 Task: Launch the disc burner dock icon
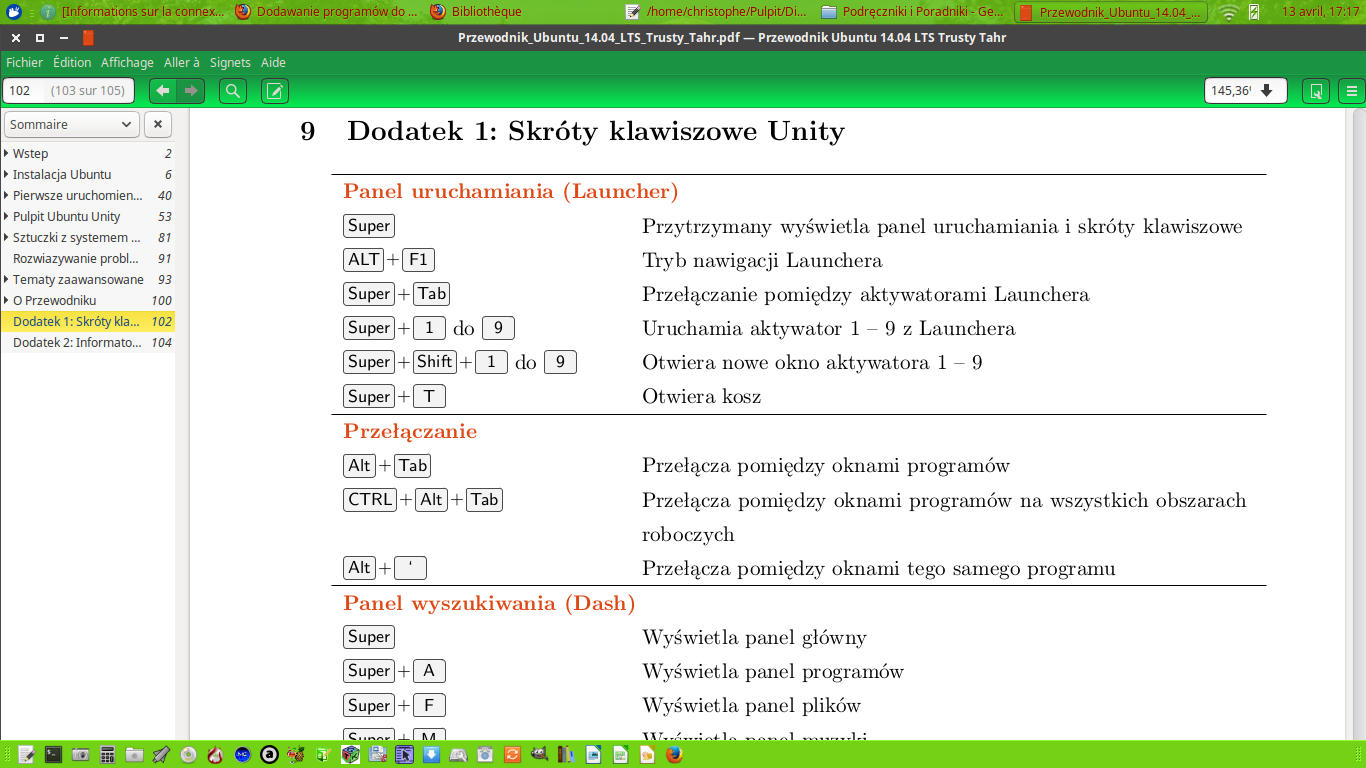(189, 754)
